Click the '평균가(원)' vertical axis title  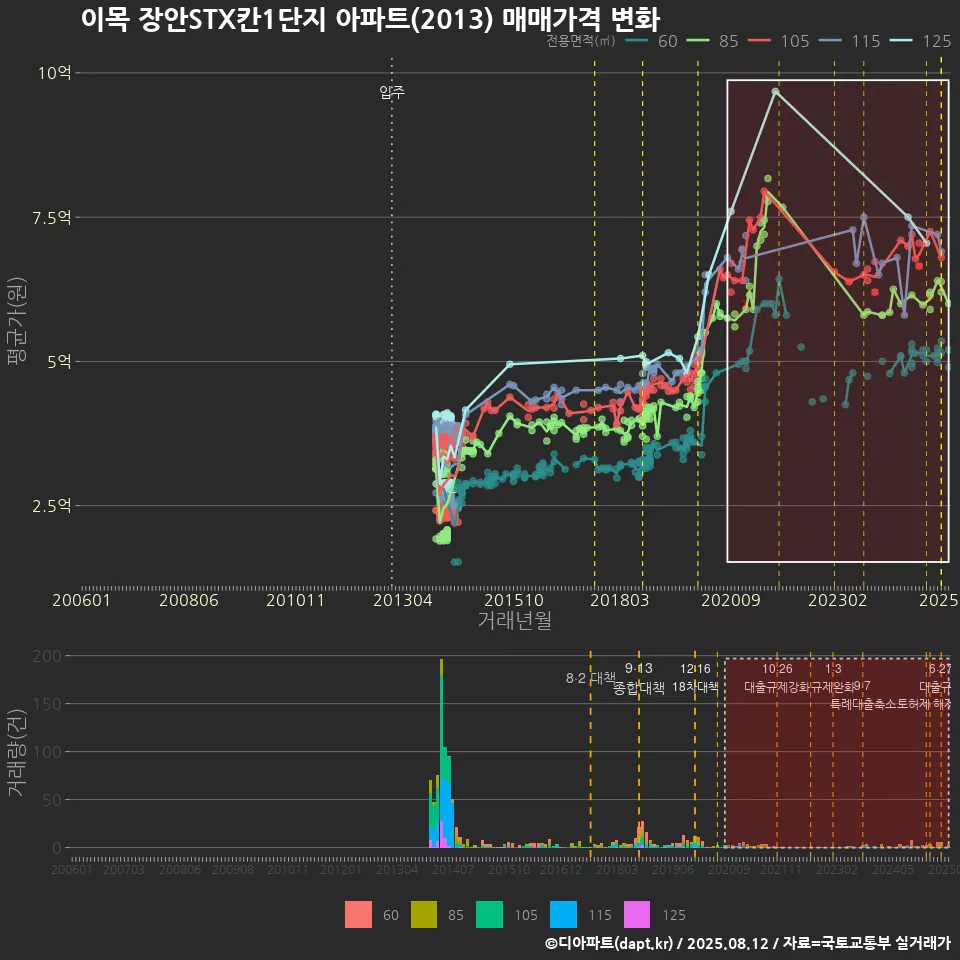point(17,321)
